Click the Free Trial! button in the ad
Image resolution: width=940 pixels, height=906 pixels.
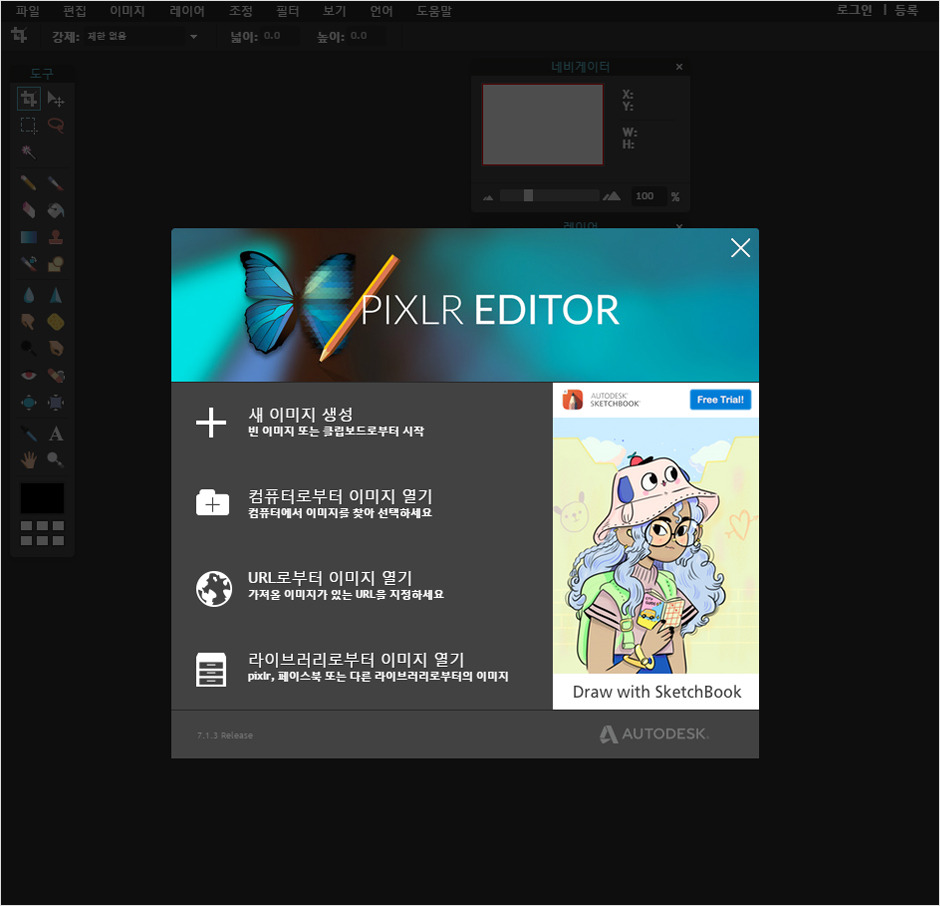[720, 399]
